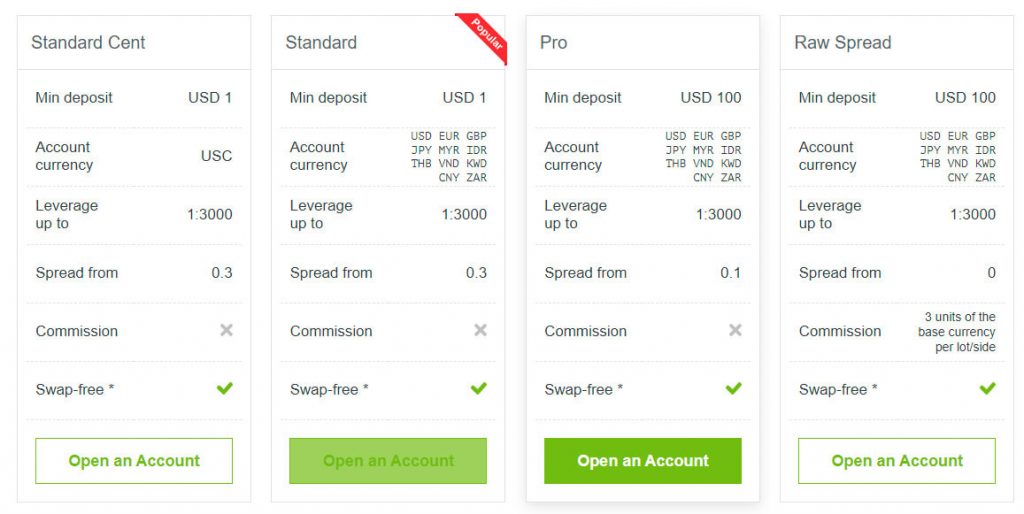Open an Account for Standard
Image resolution: width=1024 pixels, height=514 pixels.
coord(388,461)
